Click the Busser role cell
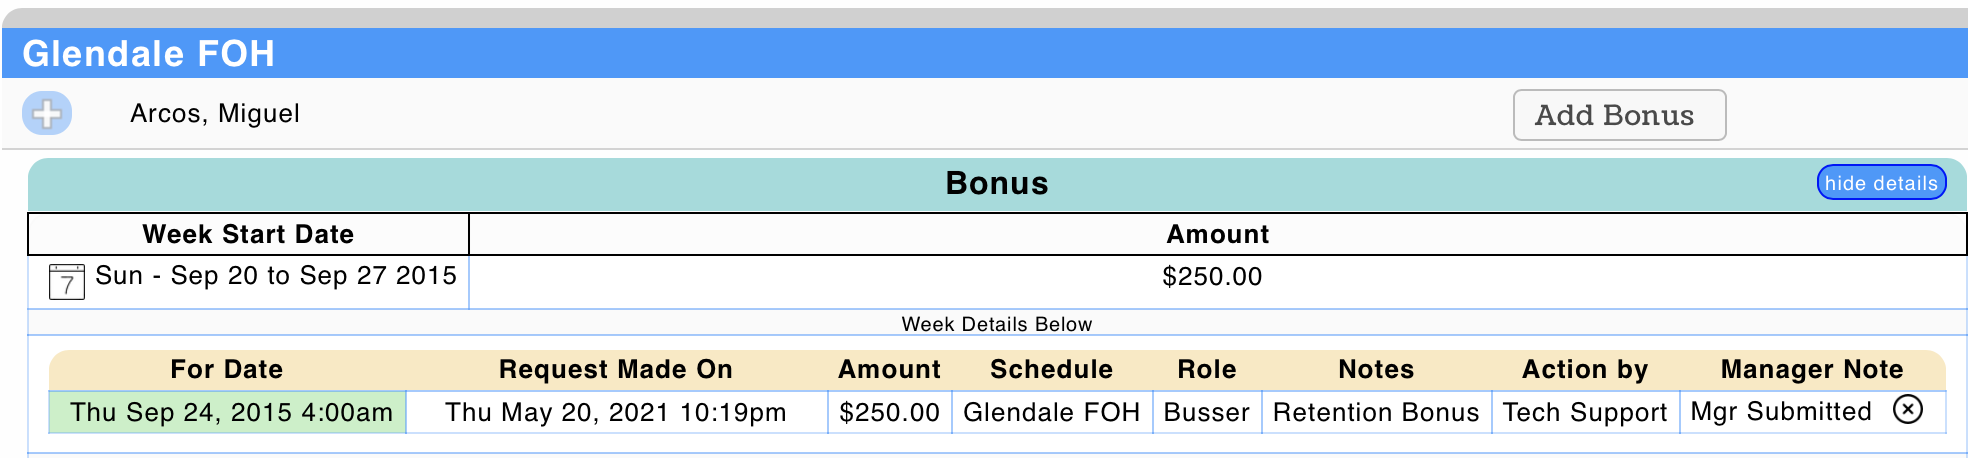Image resolution: width=1968 pixels, height=458 pixels. tap(1206, 413)
